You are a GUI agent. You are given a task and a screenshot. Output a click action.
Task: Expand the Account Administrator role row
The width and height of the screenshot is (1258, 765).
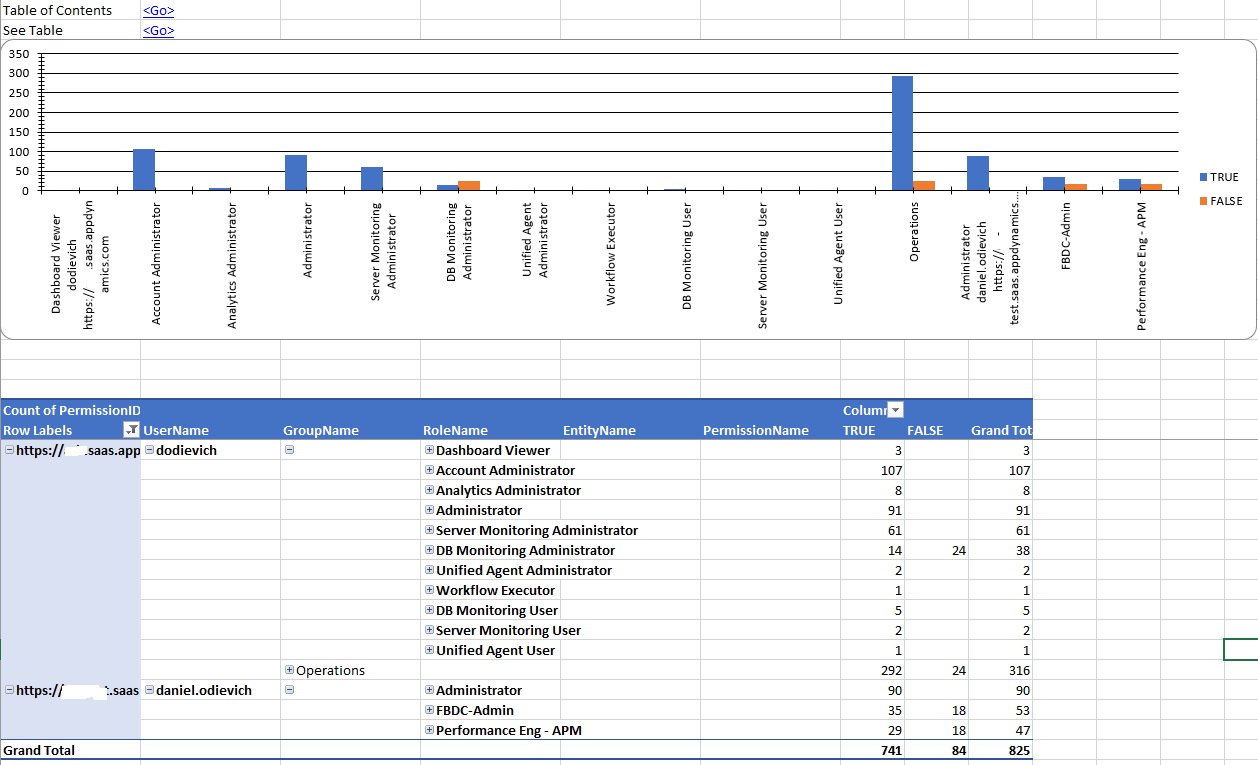430,470
